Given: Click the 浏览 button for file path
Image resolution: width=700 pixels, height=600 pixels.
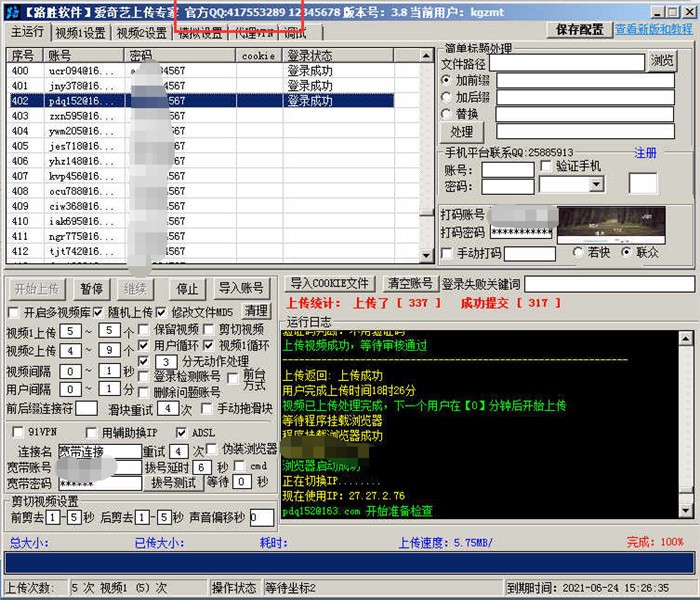Looking at the screenshot, I should click(662, 61).
